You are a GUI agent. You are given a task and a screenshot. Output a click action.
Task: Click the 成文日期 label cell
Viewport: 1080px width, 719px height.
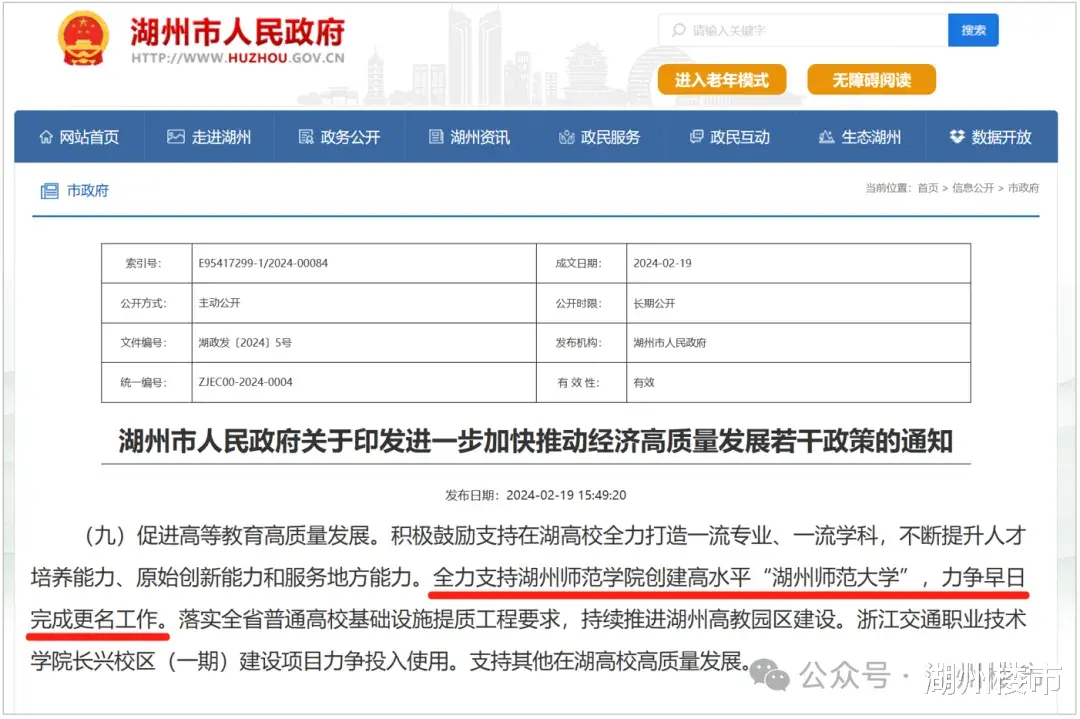(x=581, y=263)
